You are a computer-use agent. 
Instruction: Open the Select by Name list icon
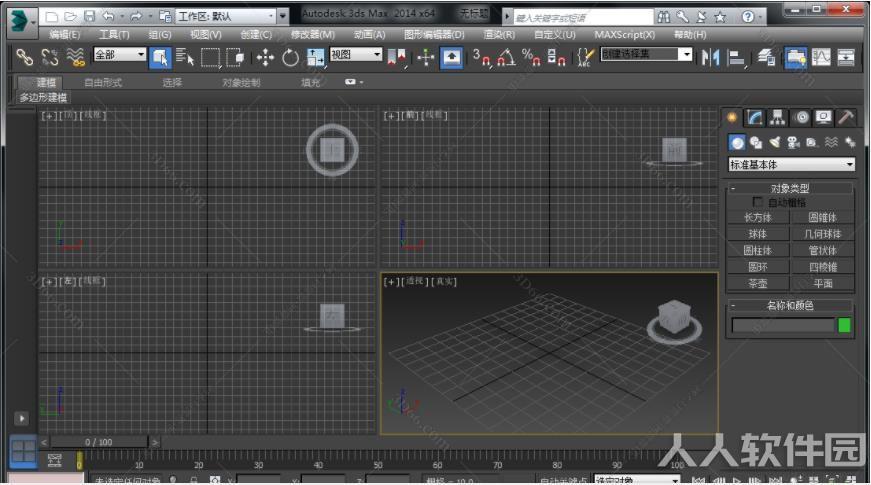[184, 57]
